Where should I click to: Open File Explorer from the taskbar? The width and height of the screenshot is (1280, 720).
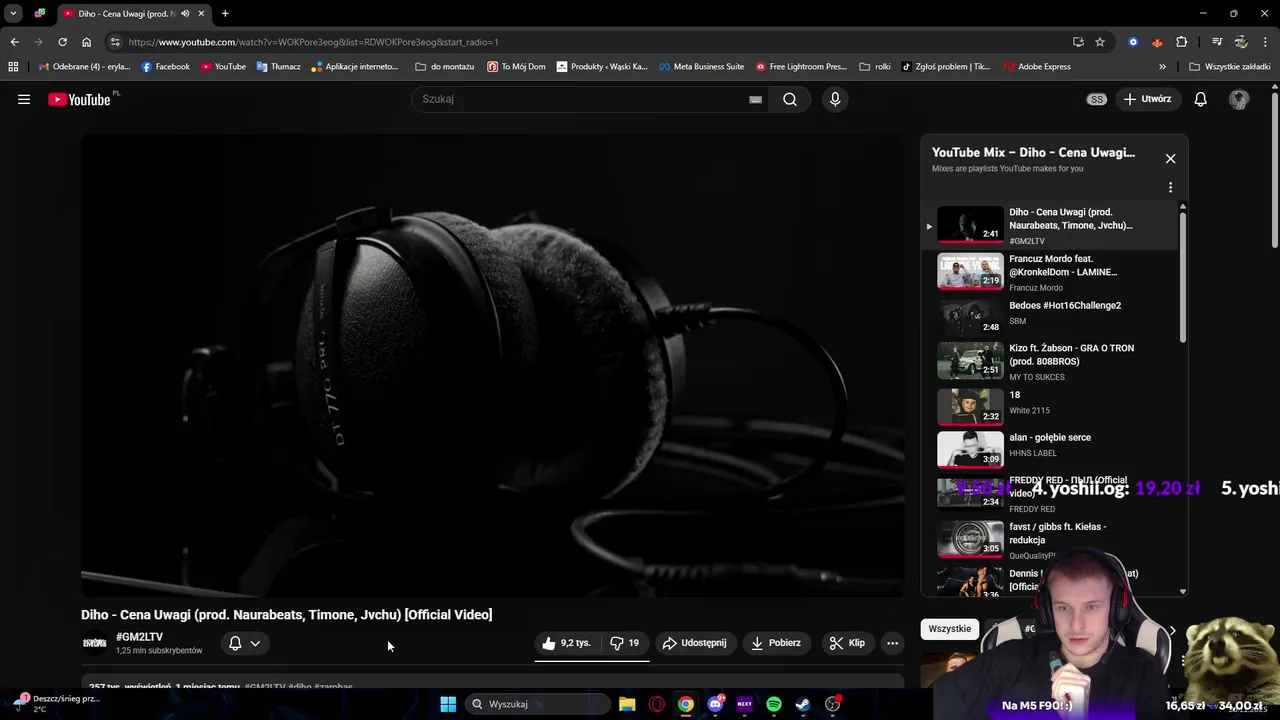click(627, 704)
